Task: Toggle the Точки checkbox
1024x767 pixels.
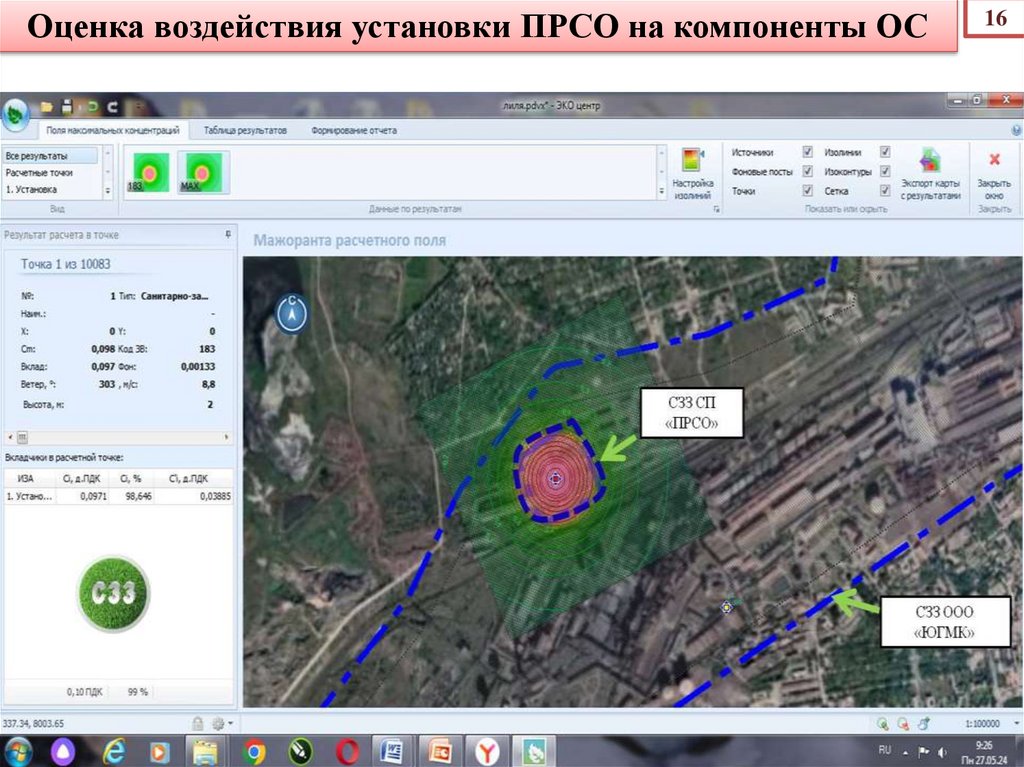Action: point(807,190)
